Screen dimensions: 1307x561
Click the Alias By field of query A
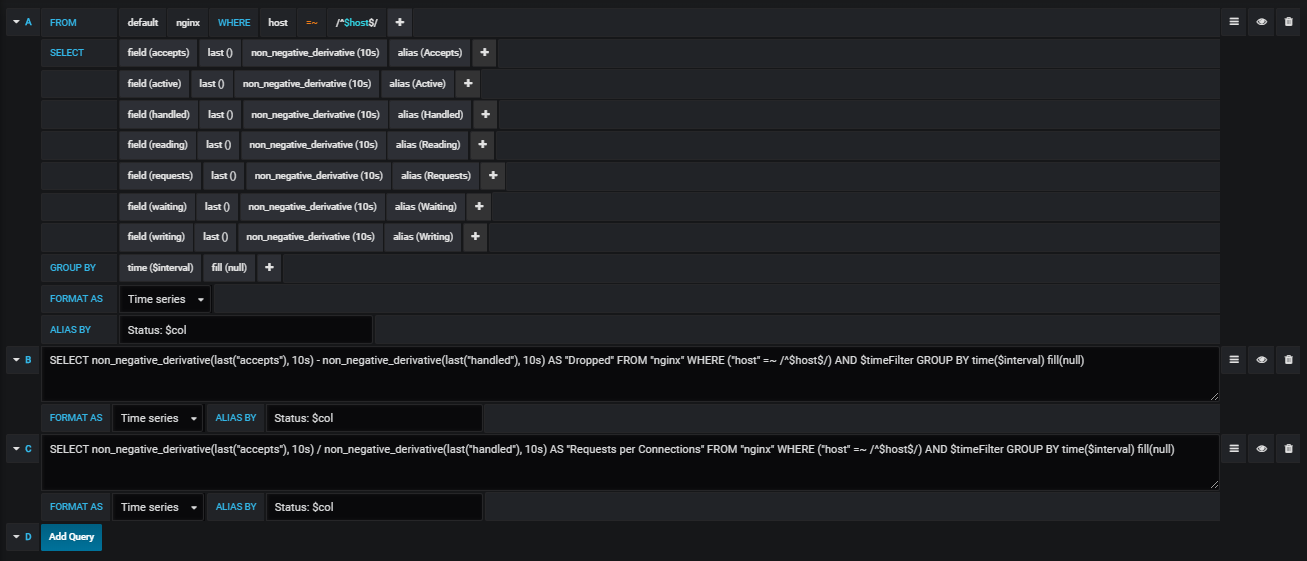[x=246, y=329]
